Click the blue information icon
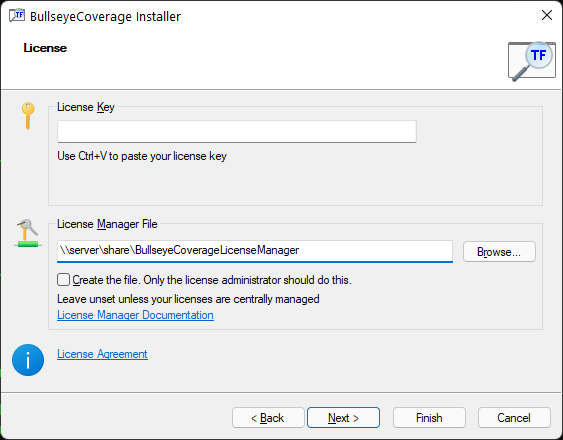Viewport: 563px width, 440px height. [x=28, y=360]
